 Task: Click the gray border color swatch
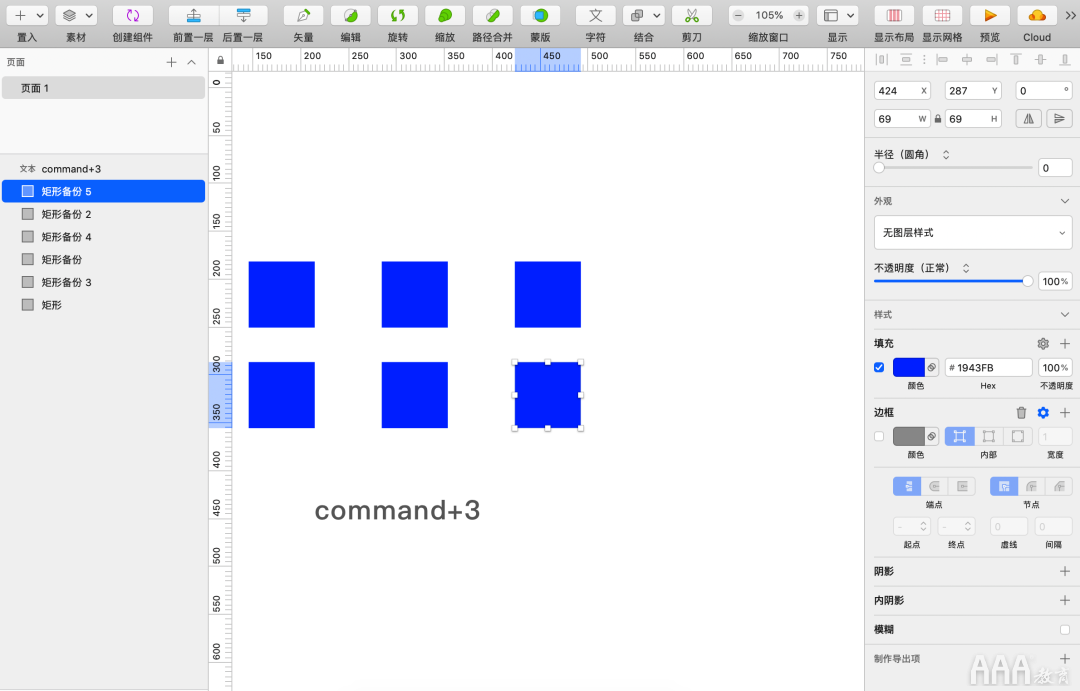coord(908,436)
